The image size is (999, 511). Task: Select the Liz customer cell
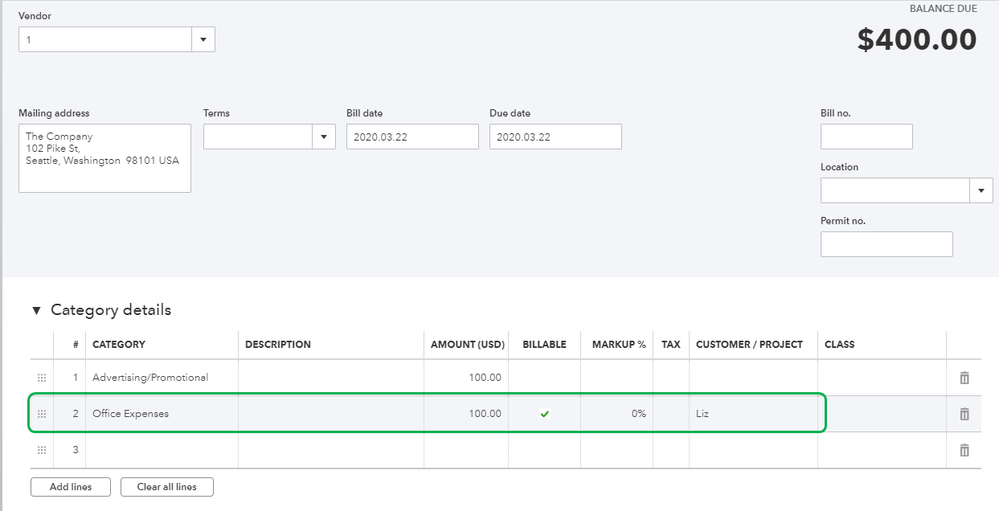click(752, 414)
